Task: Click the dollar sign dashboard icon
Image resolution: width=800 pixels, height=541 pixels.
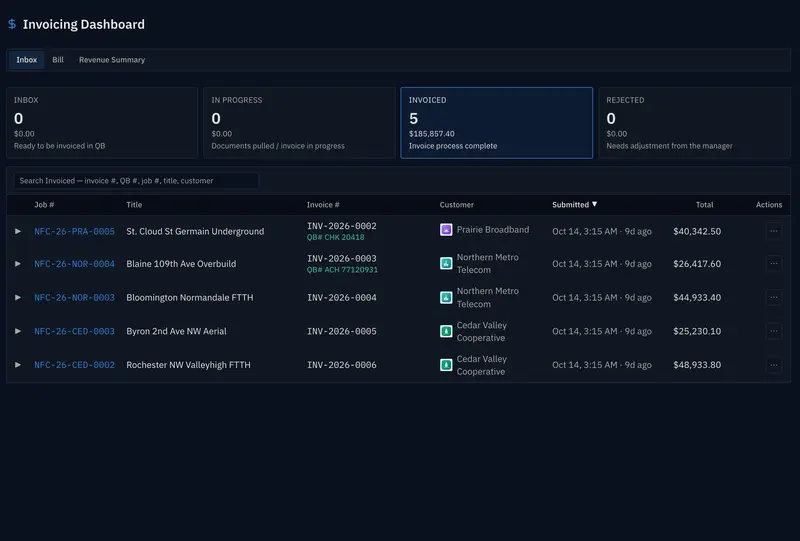Action: click(x=12, y=24)
